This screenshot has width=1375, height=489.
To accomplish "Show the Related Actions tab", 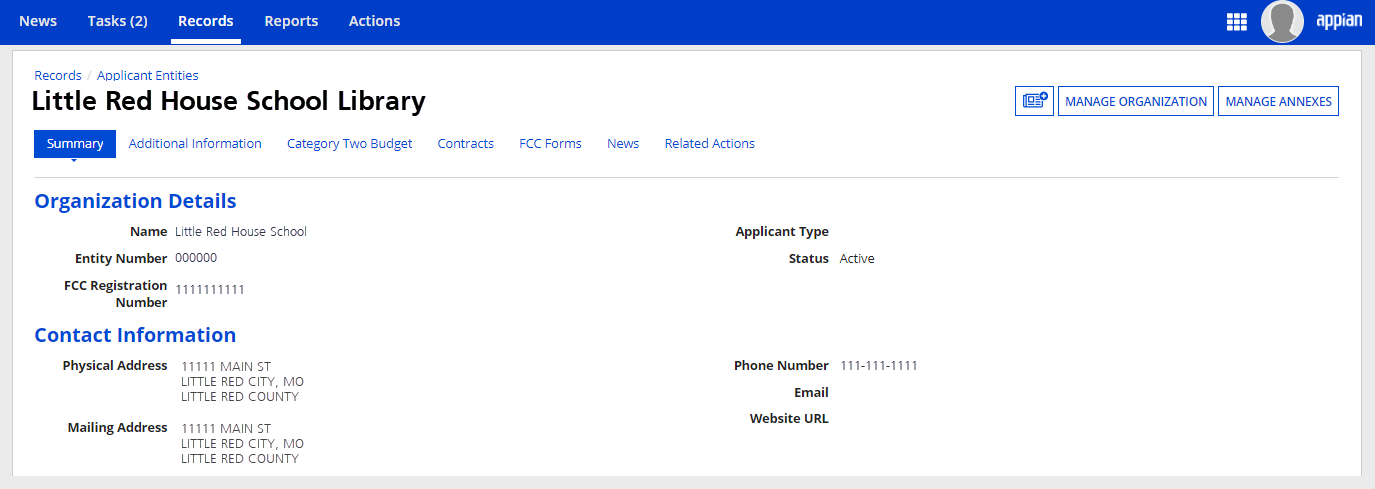I will 709,144.
